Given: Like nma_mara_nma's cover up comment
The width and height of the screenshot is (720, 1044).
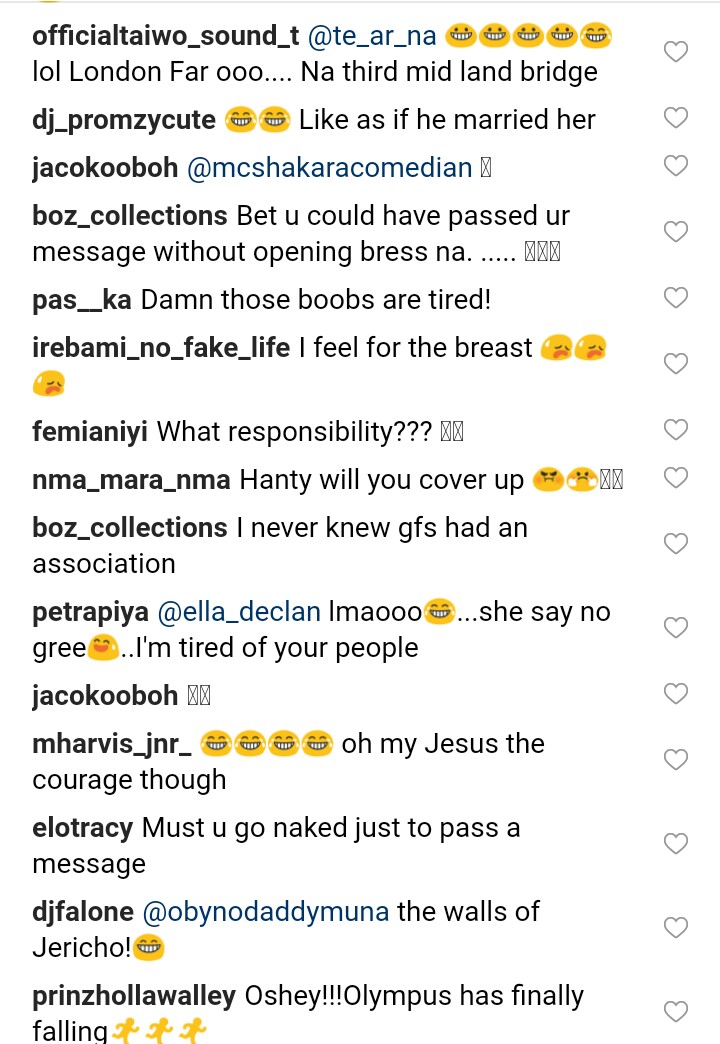Looking at the screenshot, I should click(x=676, y=478).
